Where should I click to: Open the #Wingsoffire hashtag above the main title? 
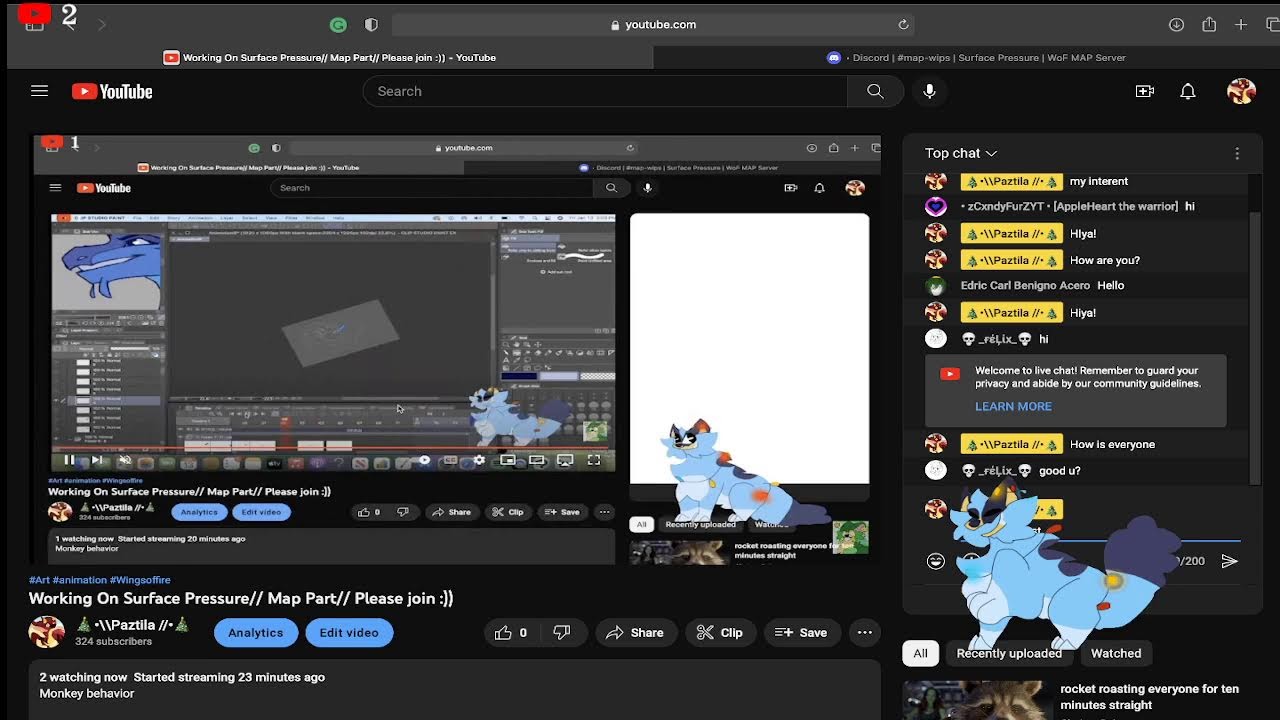(x=140, y=580)
